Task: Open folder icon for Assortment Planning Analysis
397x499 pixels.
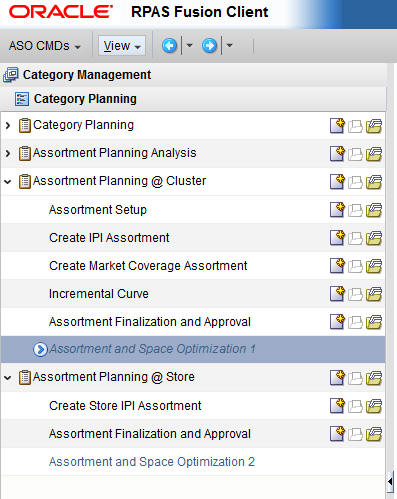Action: pos(374,154)
